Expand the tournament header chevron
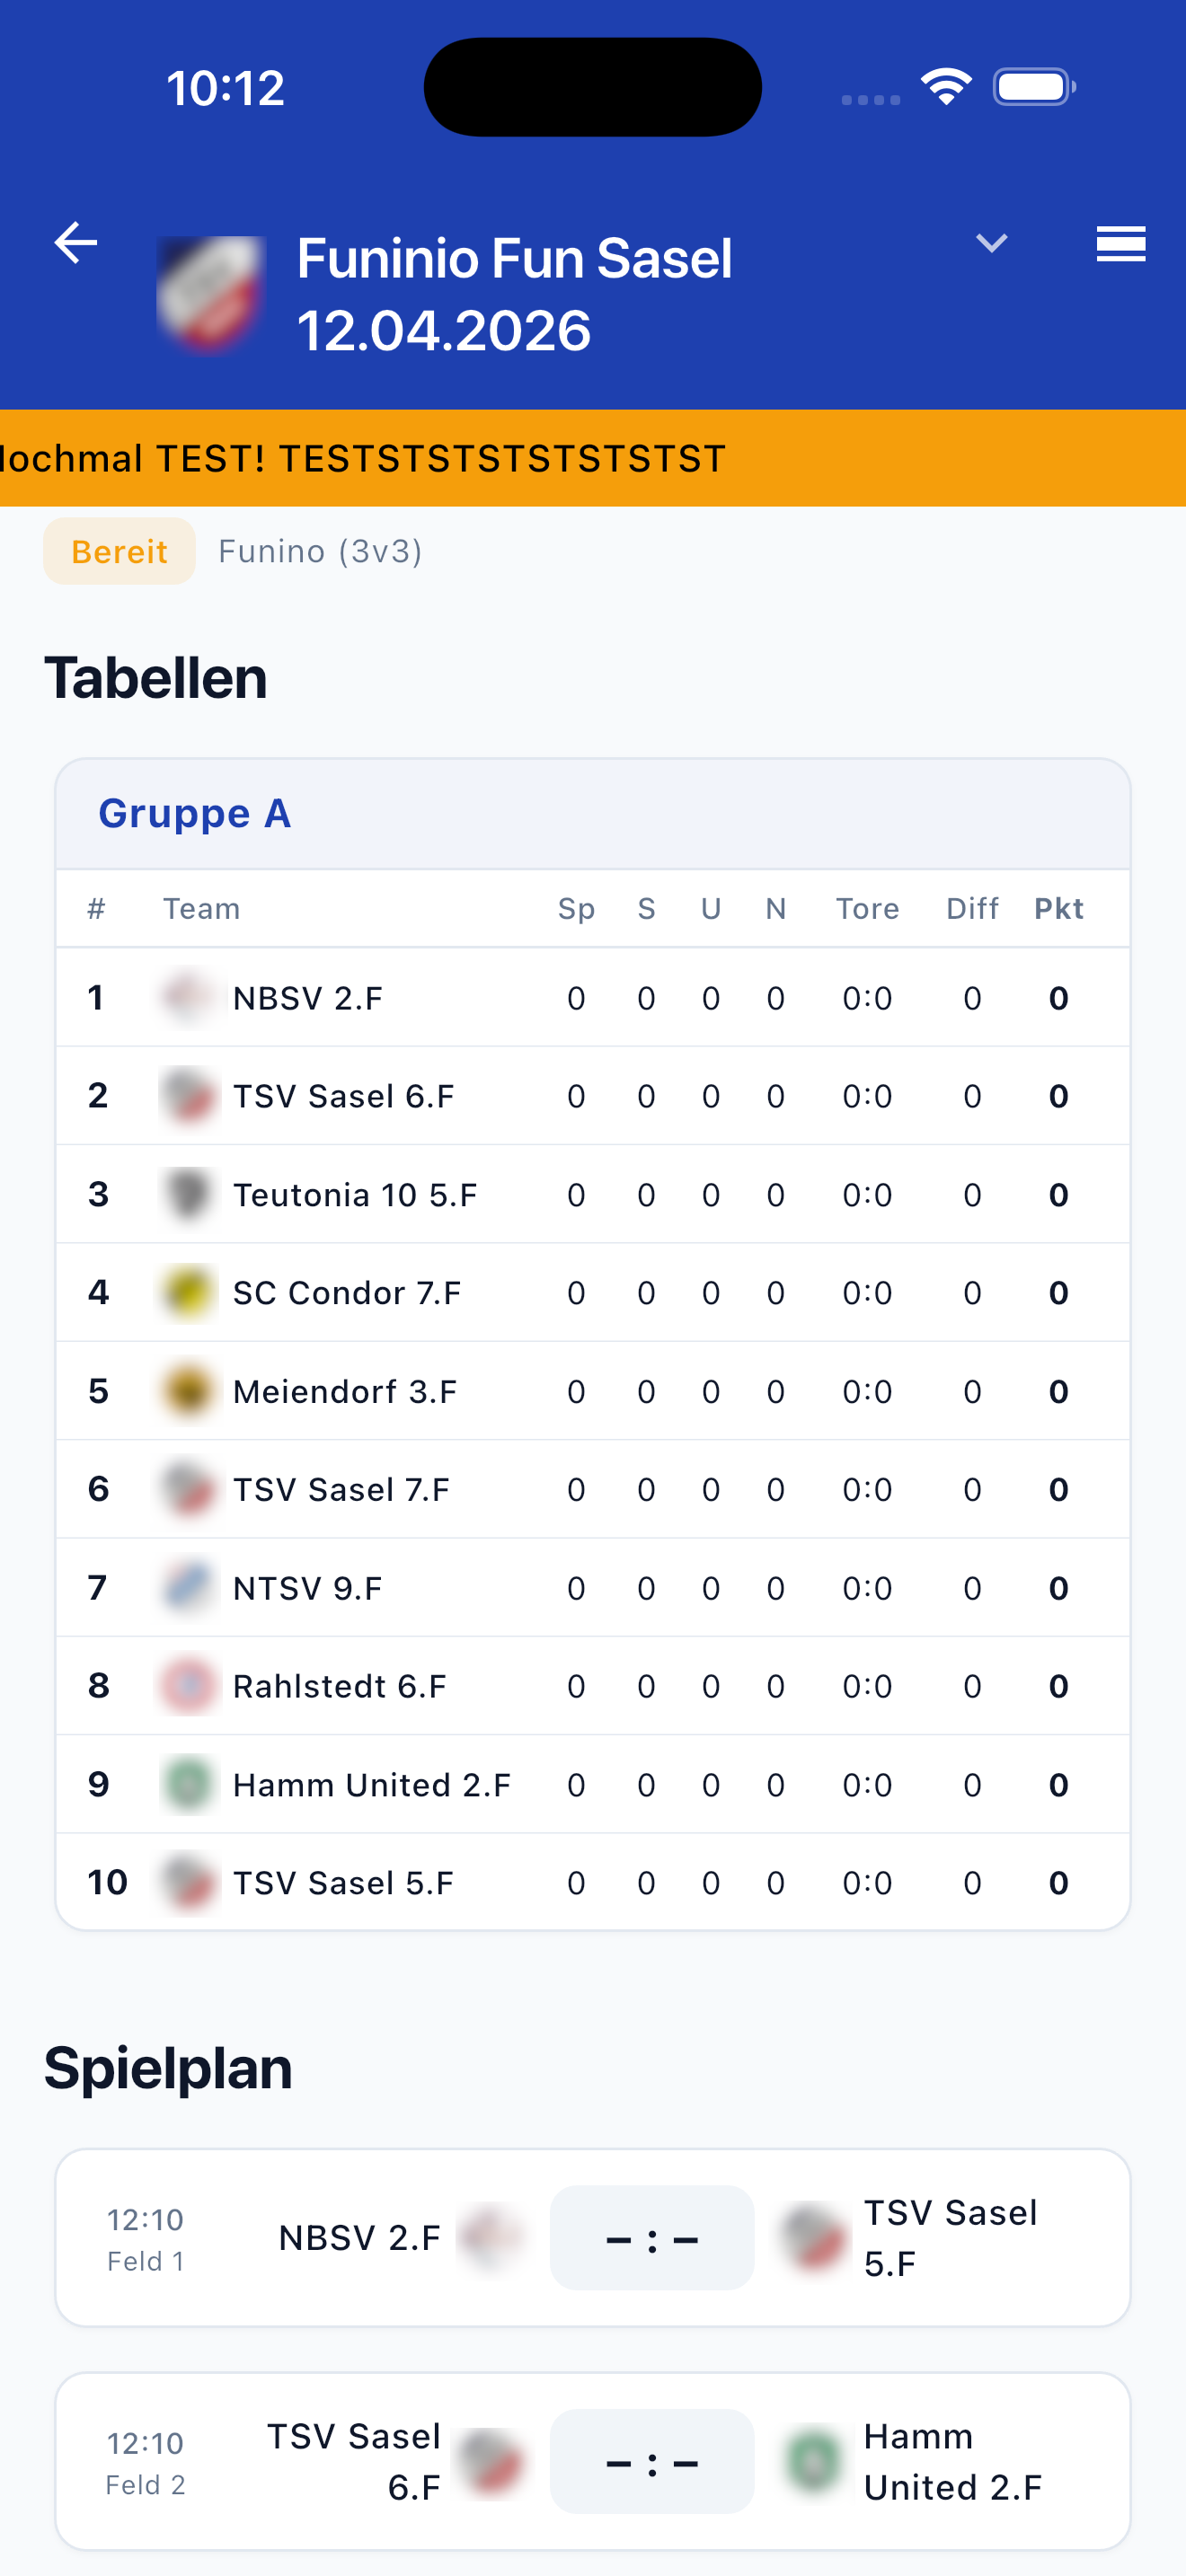Screen dimensions: 1186x2576 [990, 243]
